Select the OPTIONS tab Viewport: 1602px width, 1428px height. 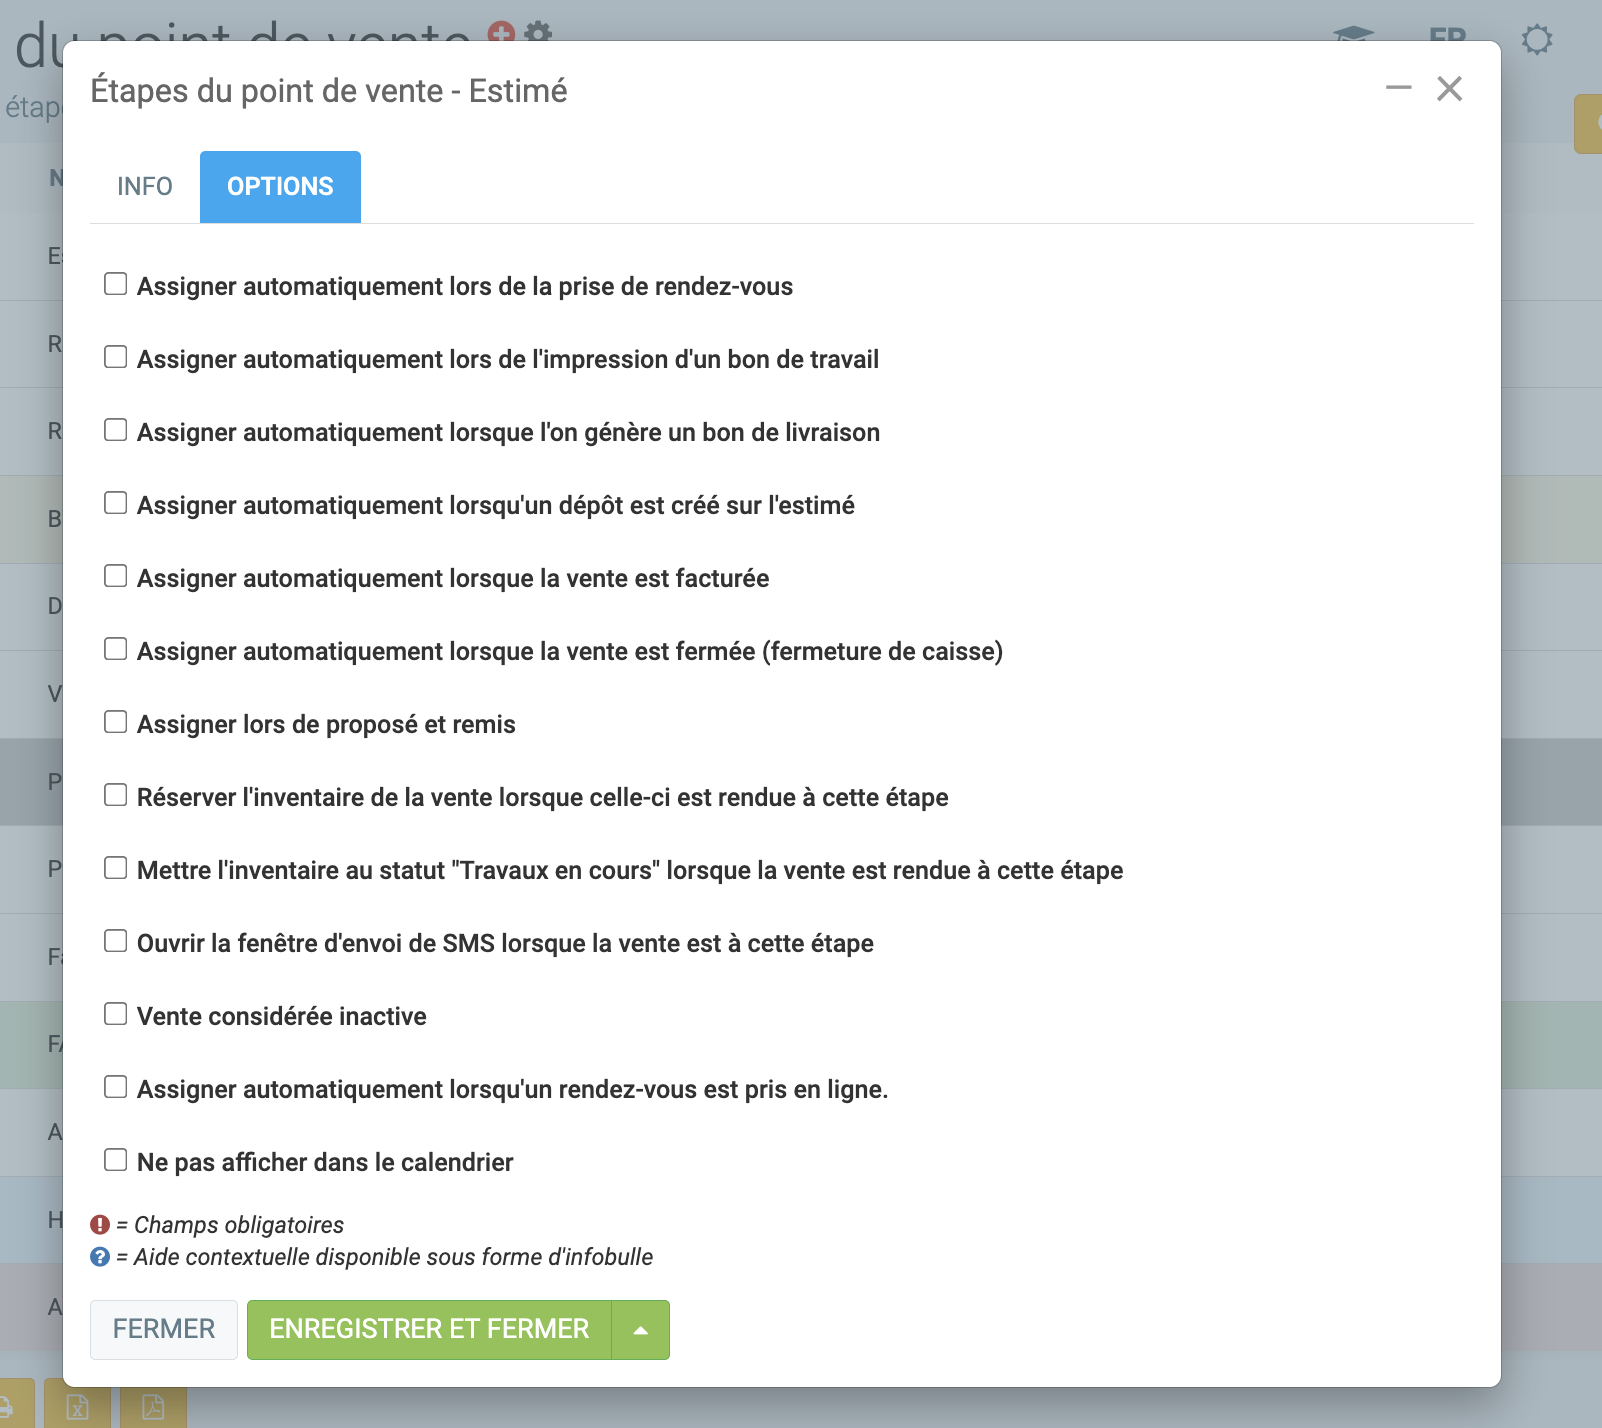tap(280, 187)
